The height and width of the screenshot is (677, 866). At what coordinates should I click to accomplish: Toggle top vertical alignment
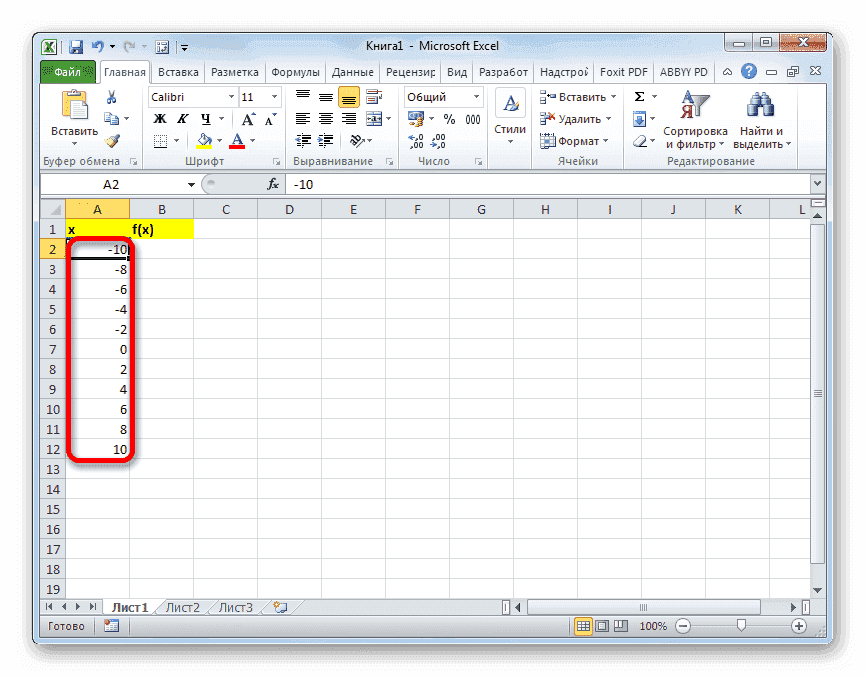click(303, 97)
